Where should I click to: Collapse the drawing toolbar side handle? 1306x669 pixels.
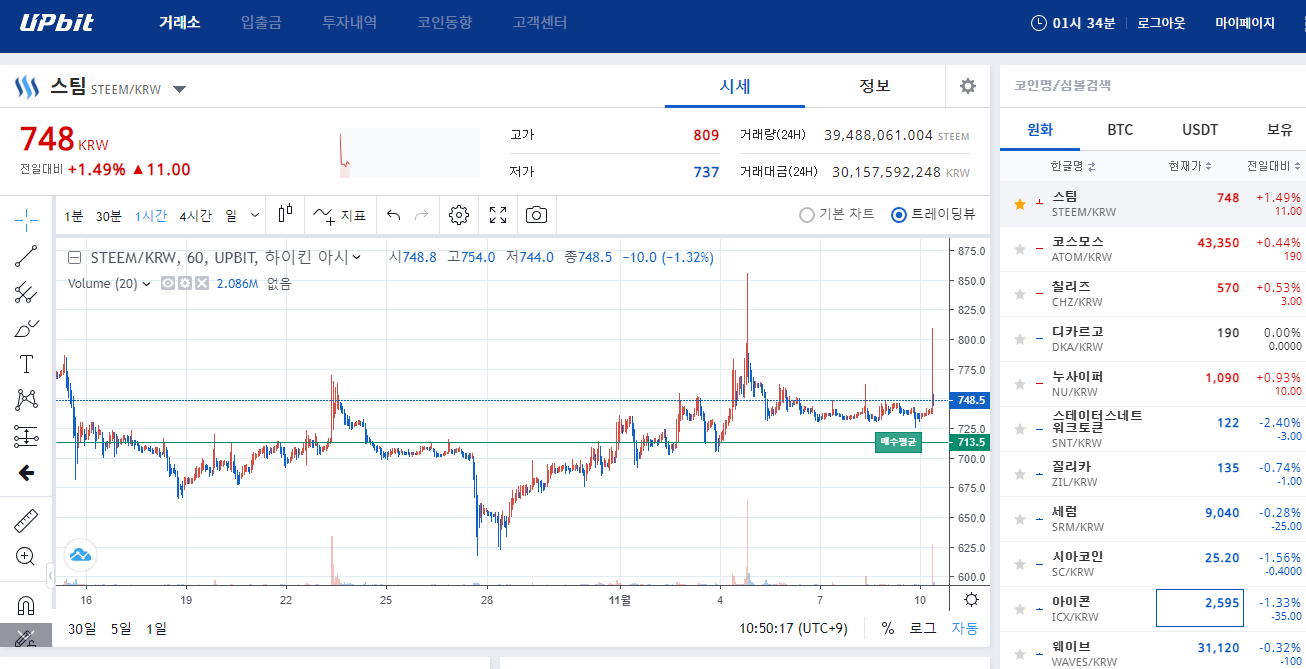(51, 575)
